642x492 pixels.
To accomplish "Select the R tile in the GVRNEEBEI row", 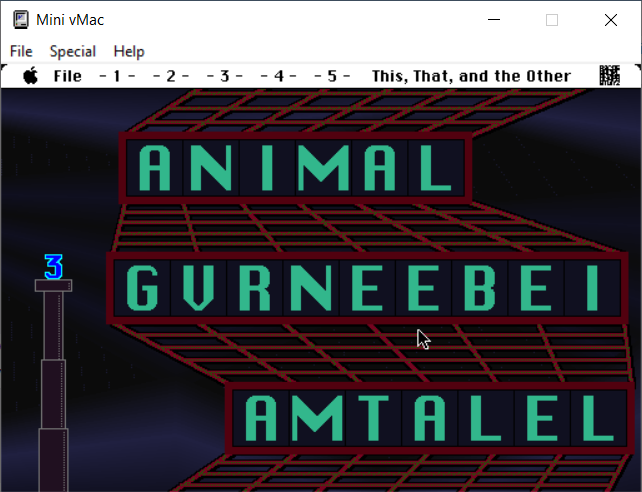I will coord(254,288).
